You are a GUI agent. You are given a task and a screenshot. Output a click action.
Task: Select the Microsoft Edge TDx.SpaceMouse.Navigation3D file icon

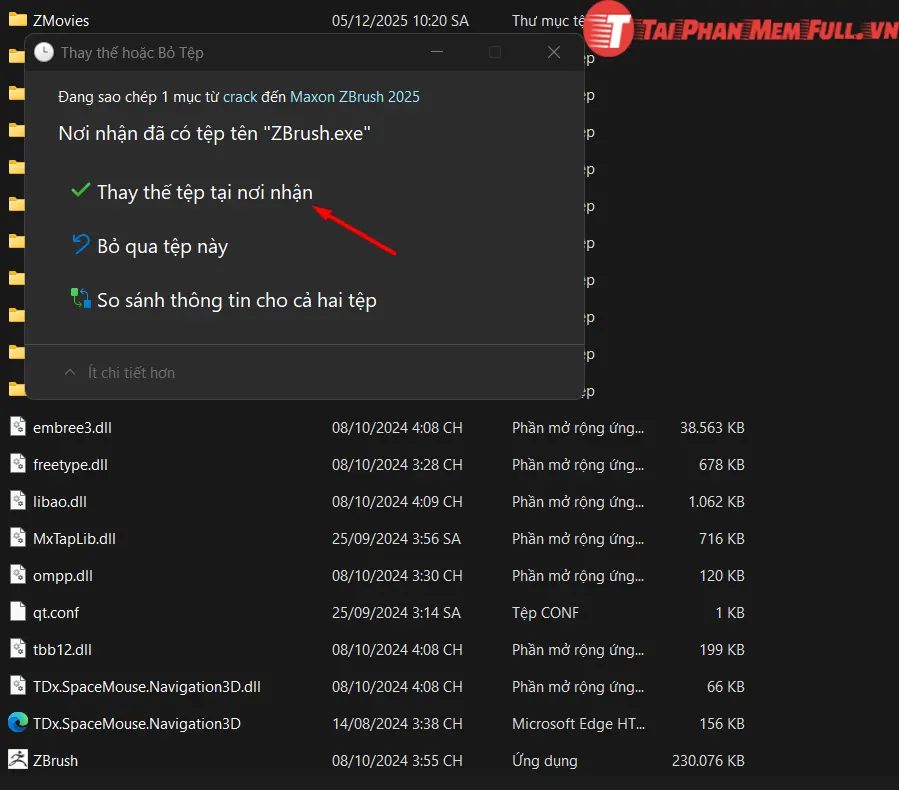click(17, 723)
